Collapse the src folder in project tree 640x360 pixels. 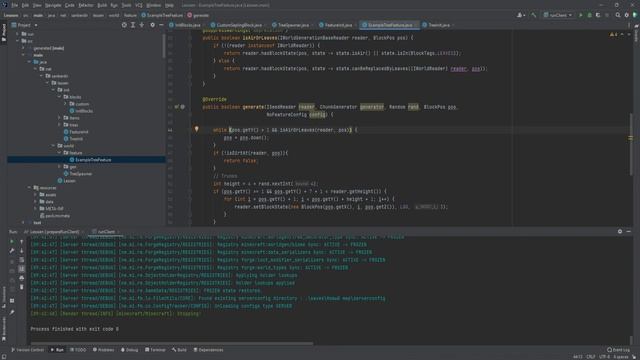tap(18, 41)
